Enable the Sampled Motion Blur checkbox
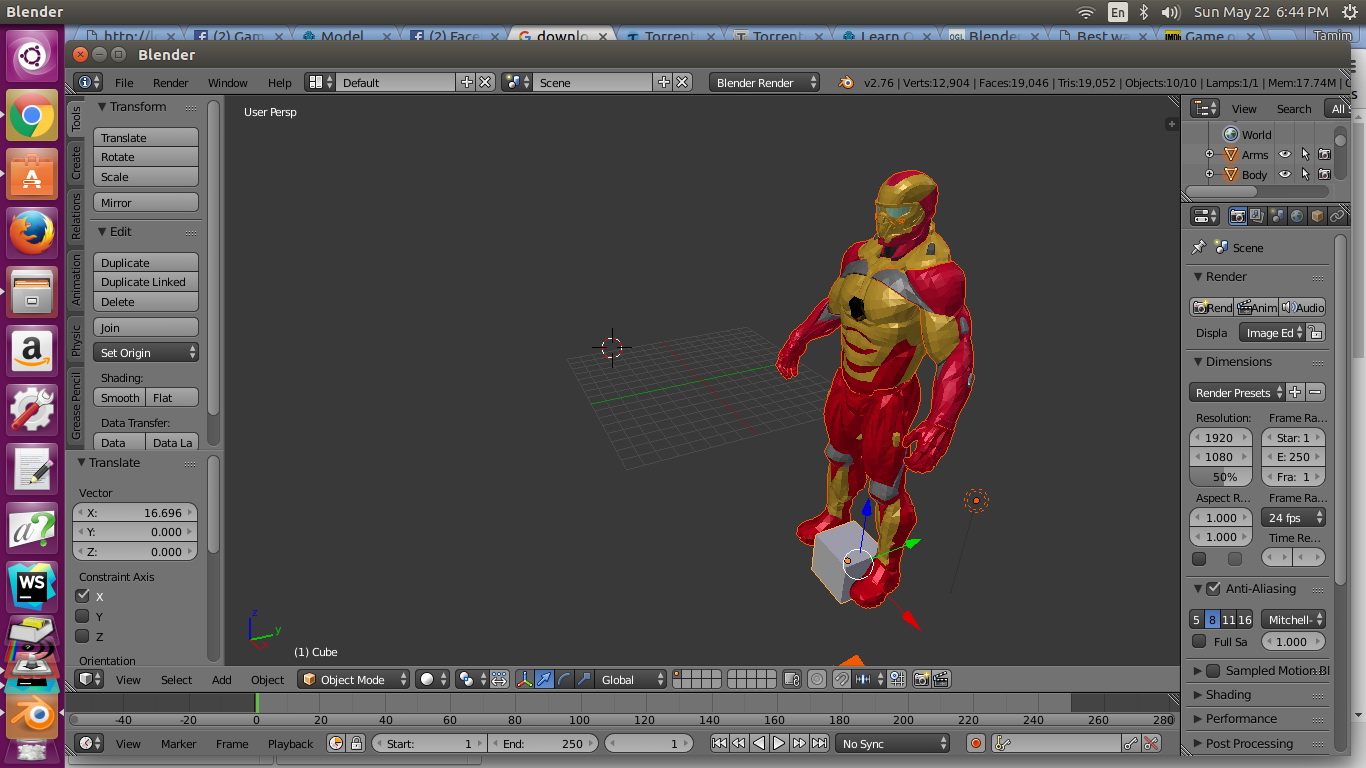 click(1213, 670)
